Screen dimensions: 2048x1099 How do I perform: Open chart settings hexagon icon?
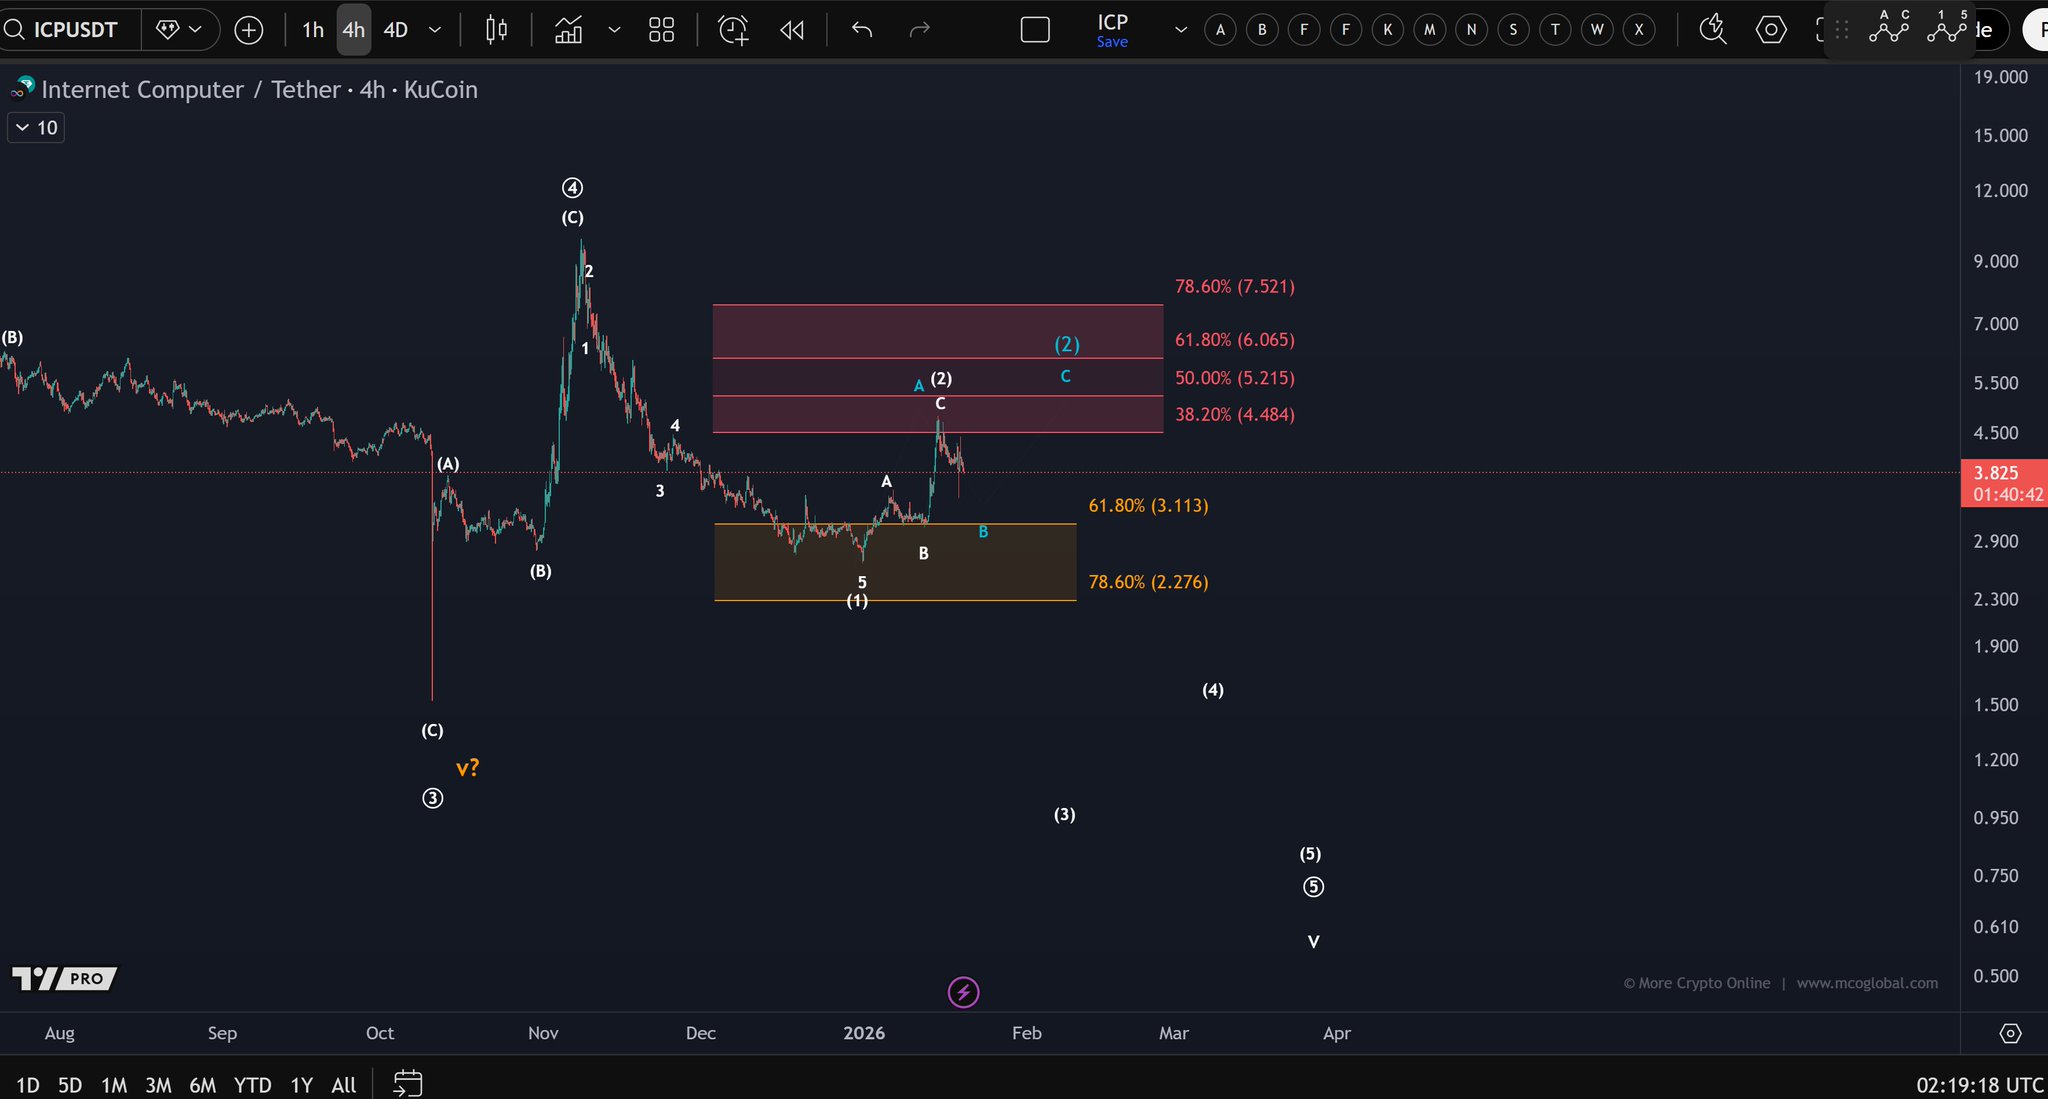tap(1771, 30)
